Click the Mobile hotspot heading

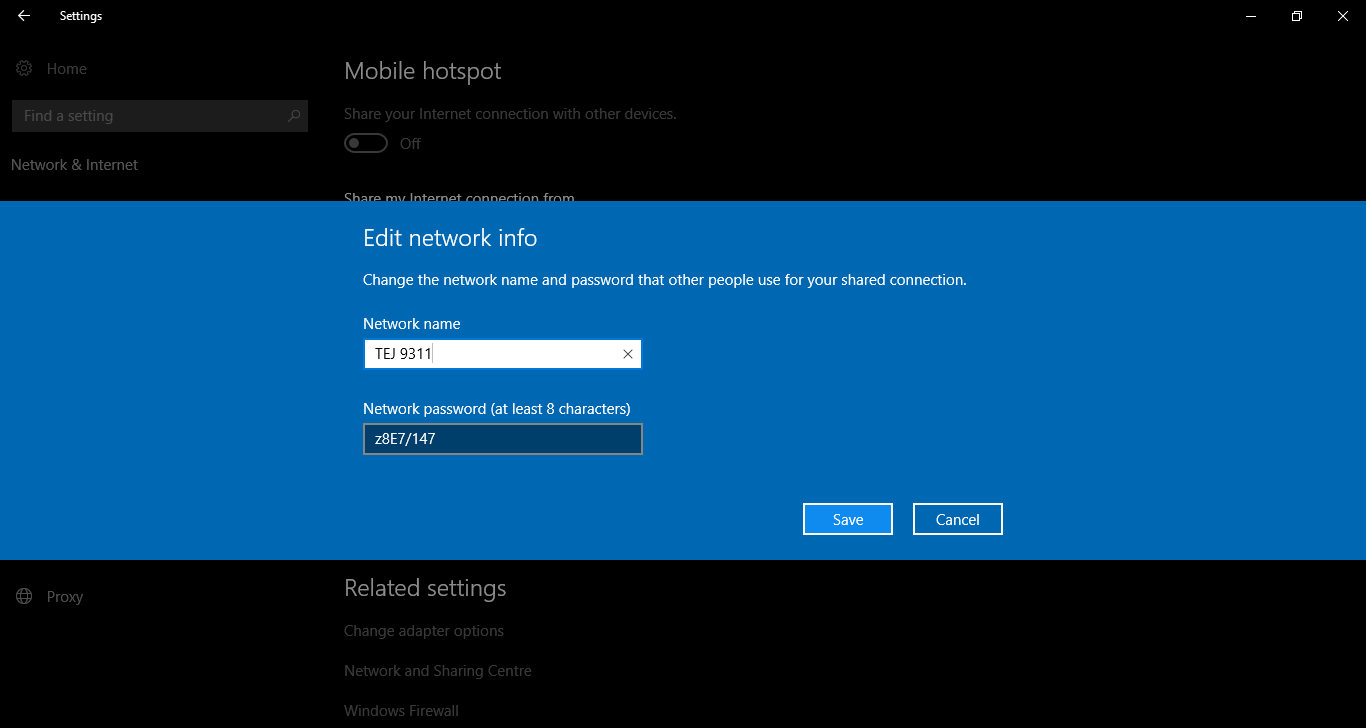point(423,71)
